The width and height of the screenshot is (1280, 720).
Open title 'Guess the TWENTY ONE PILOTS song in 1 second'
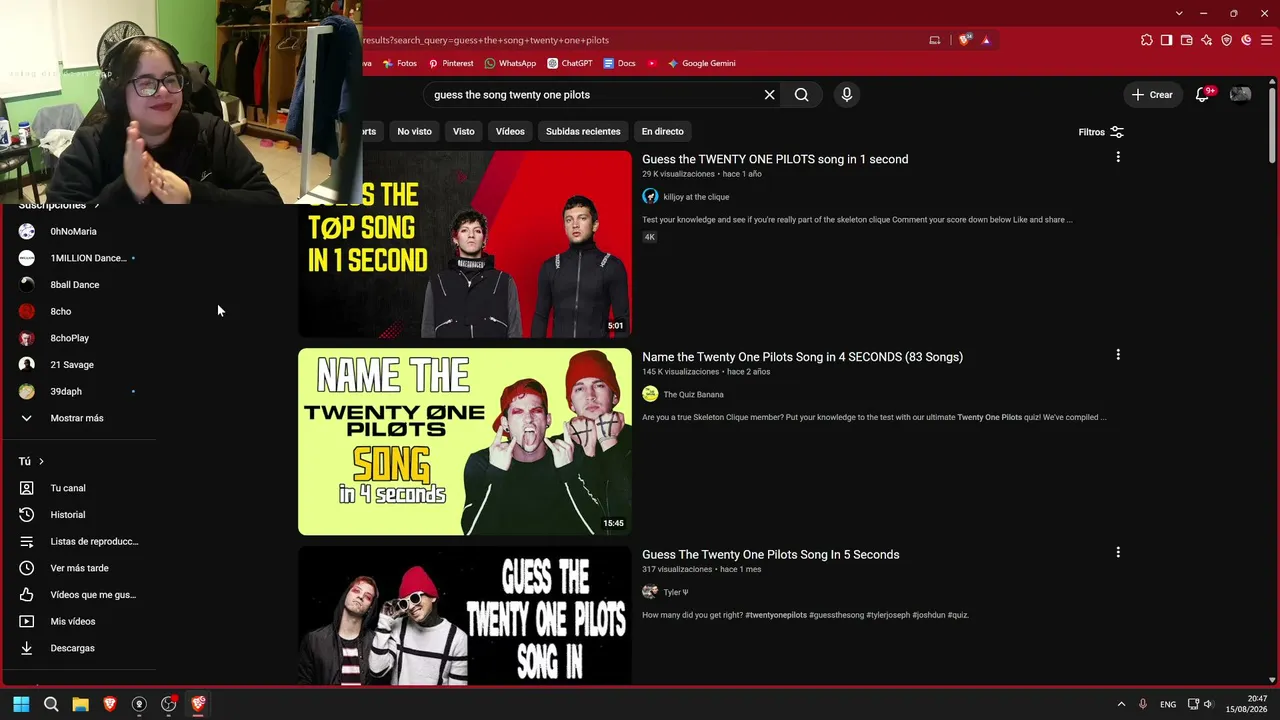(x=775, y=159)
